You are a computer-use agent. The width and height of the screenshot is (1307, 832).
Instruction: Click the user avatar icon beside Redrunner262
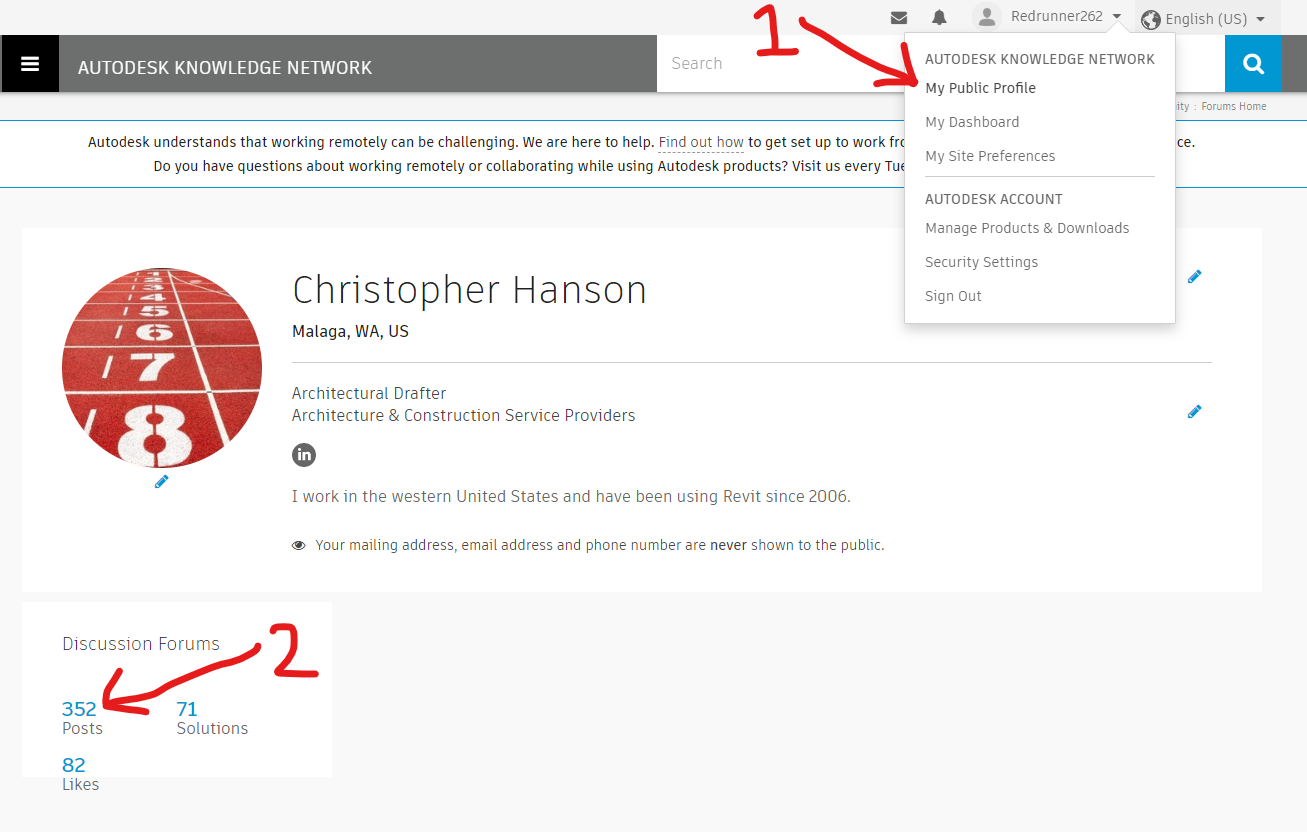coord(987,17)
